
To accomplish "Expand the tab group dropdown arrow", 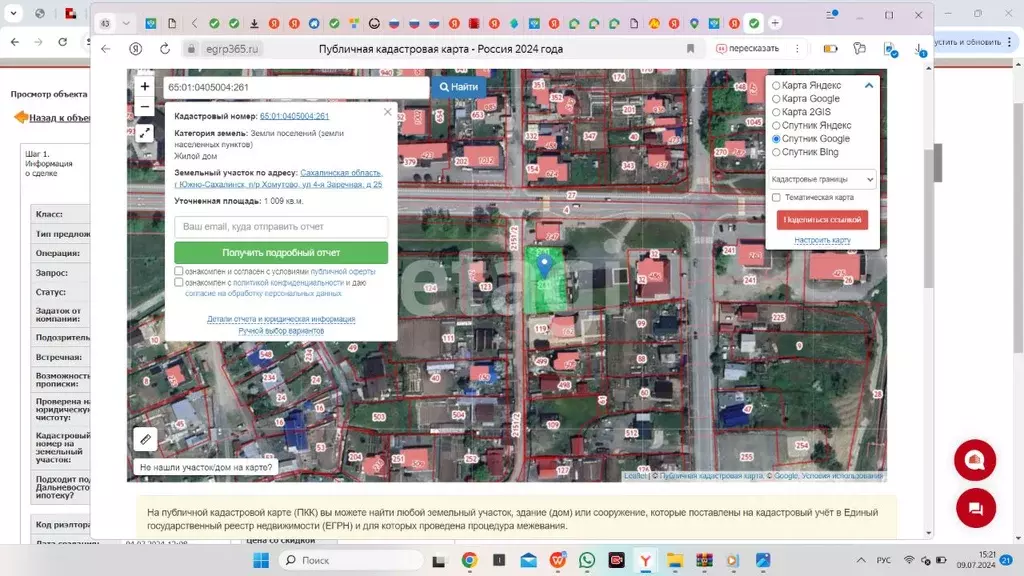I will click(x=126, y=24).
